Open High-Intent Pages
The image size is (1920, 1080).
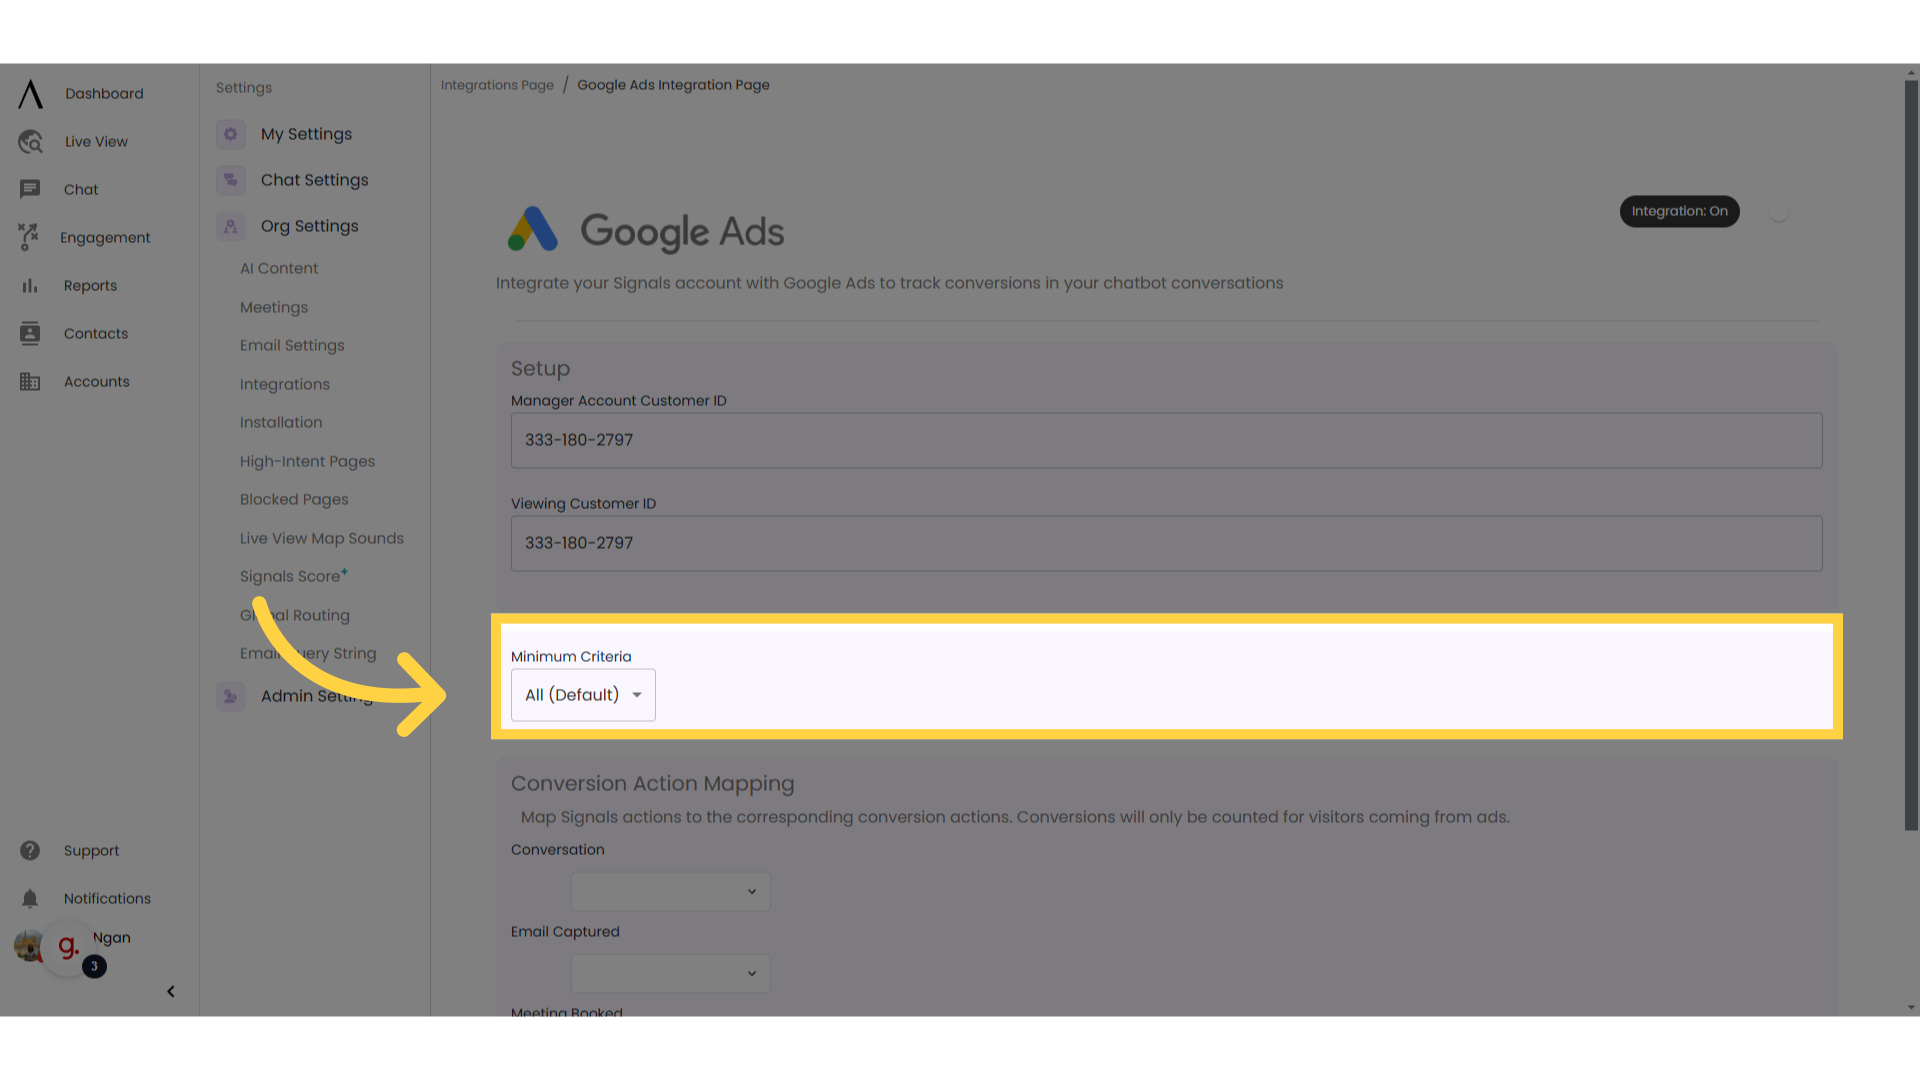point(307,461)
